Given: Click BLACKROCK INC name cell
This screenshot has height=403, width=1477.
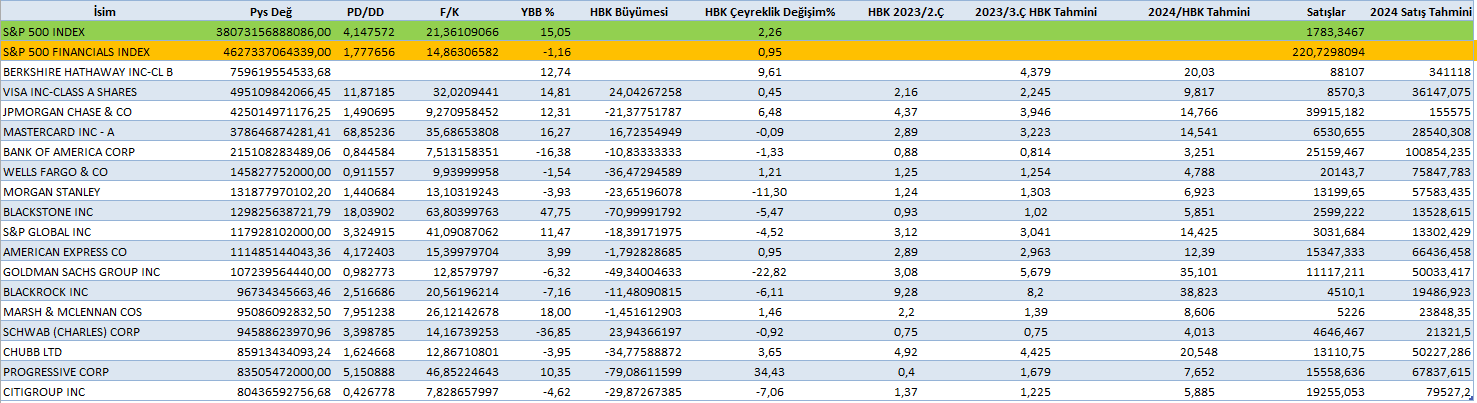Looking at the screenshot, I should coord(45,292).
